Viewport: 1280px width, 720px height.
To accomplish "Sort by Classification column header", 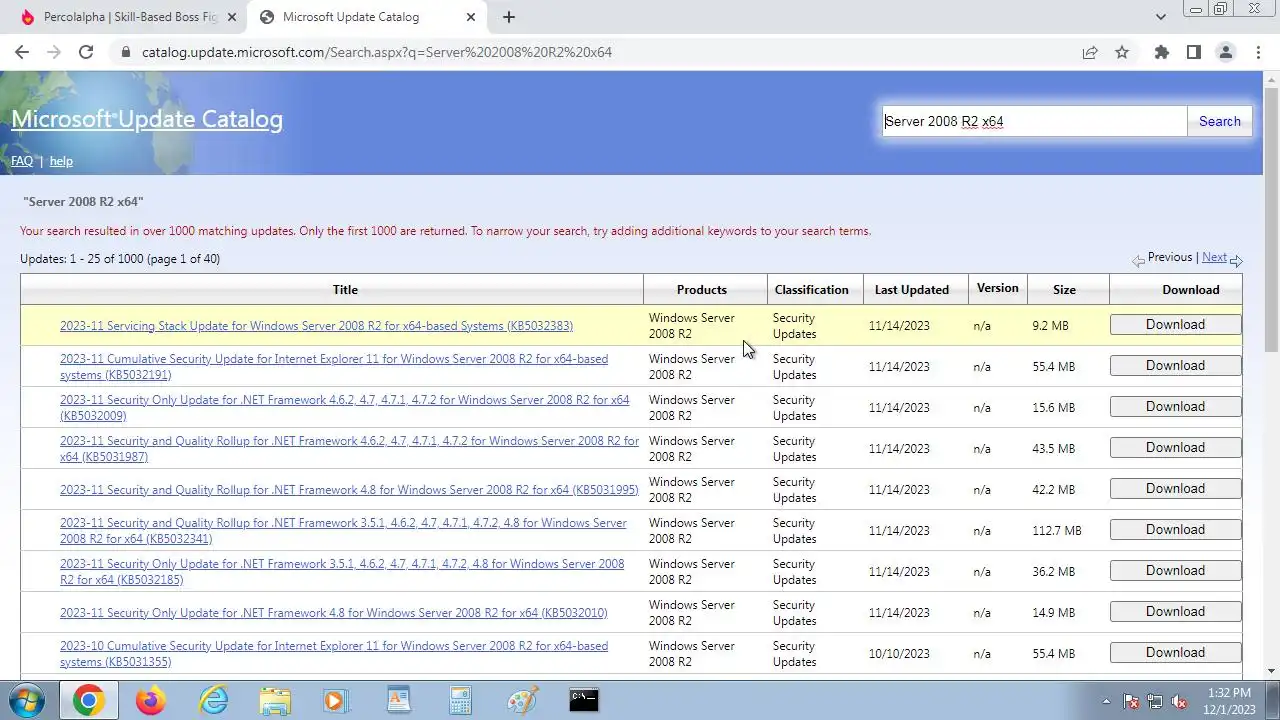I will pyautogui.click(x=811, y=289).
